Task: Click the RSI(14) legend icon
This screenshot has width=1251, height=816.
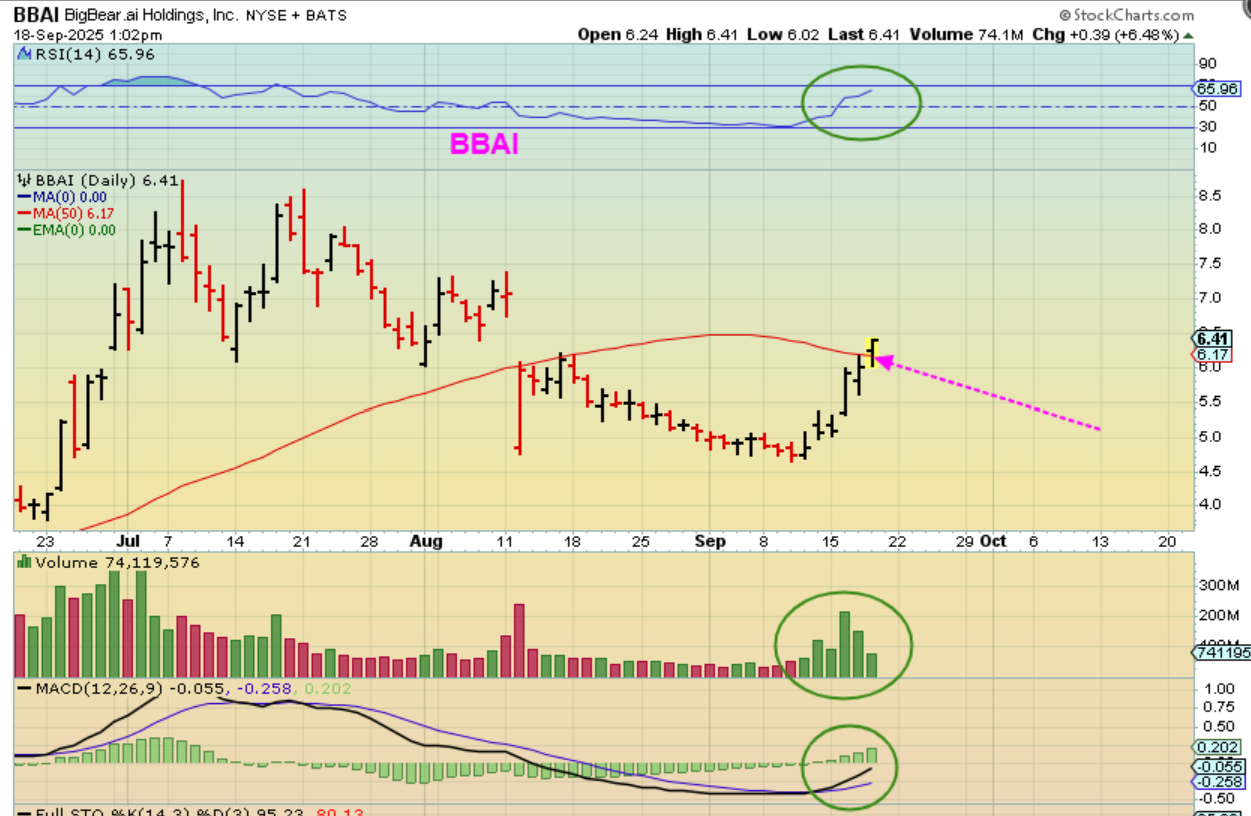Action: pos(25,56)
